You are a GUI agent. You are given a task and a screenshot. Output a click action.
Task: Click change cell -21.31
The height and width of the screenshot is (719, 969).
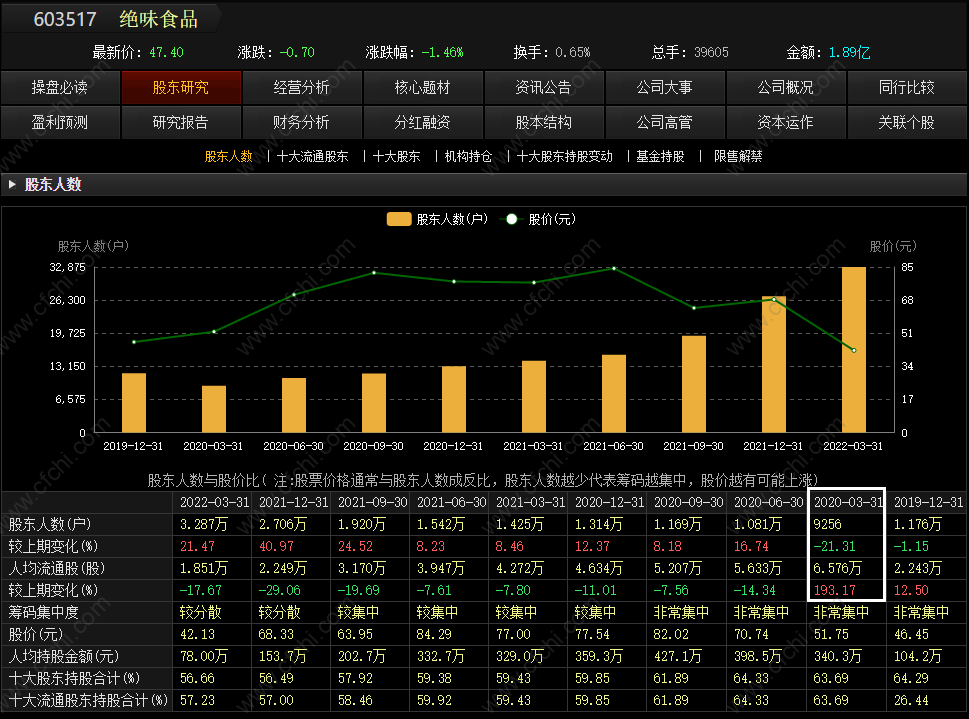coord(835,547)
